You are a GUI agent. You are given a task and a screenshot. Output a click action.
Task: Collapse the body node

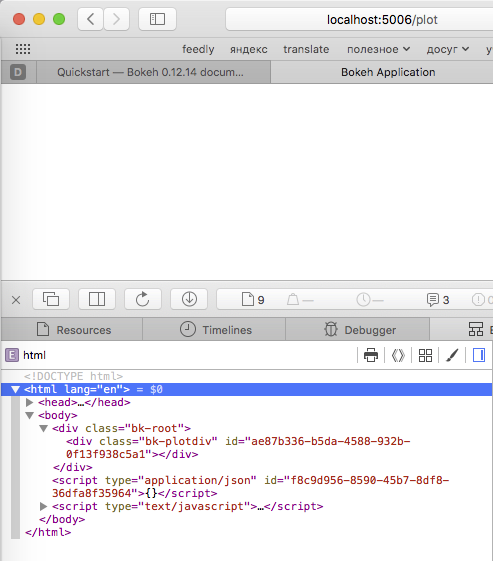pos(30,415)
